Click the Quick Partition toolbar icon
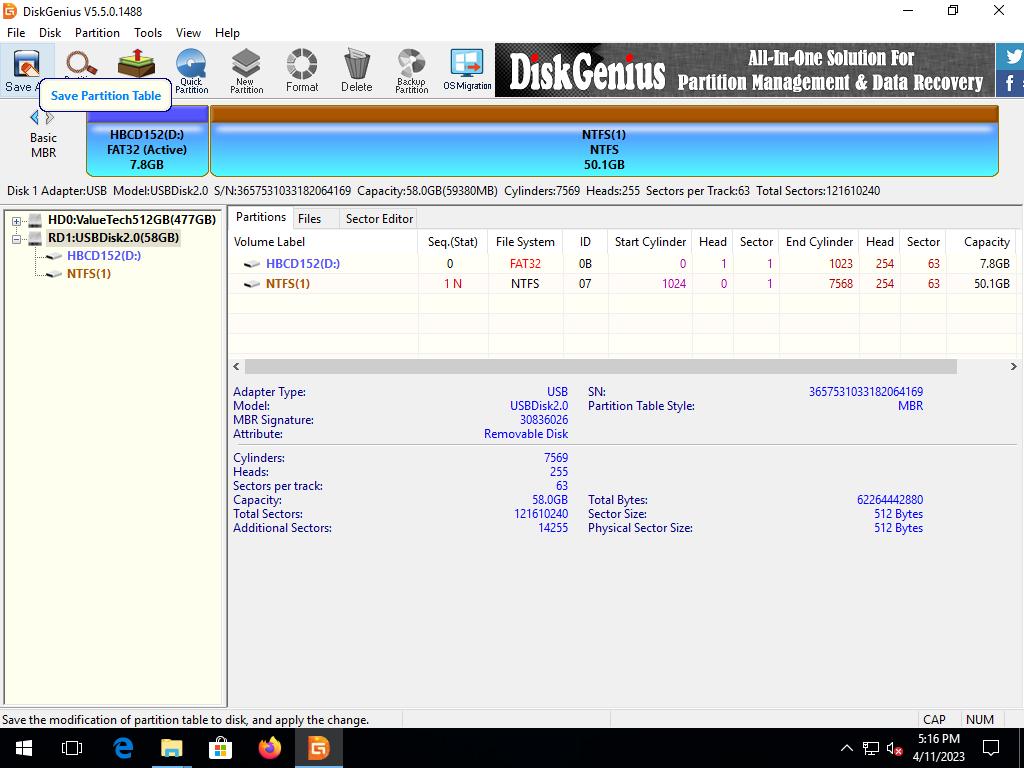Image resolution: width=1024 pixels, height=768 pixels. (191, 71)
